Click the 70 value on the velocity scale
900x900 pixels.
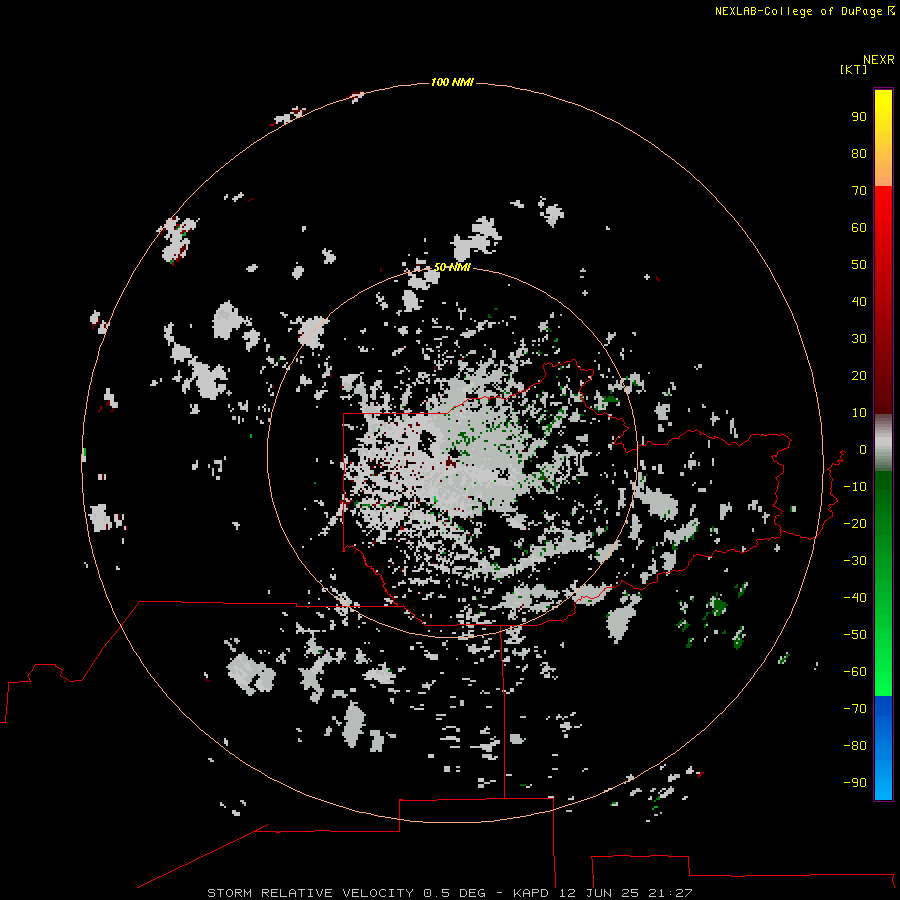click(859, 191)
